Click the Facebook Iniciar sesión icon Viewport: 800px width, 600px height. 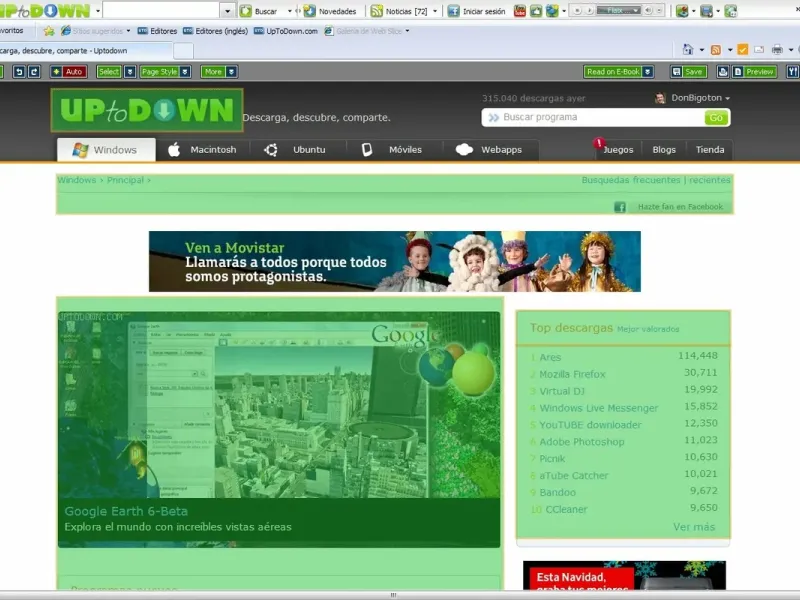tap(454, 11)
